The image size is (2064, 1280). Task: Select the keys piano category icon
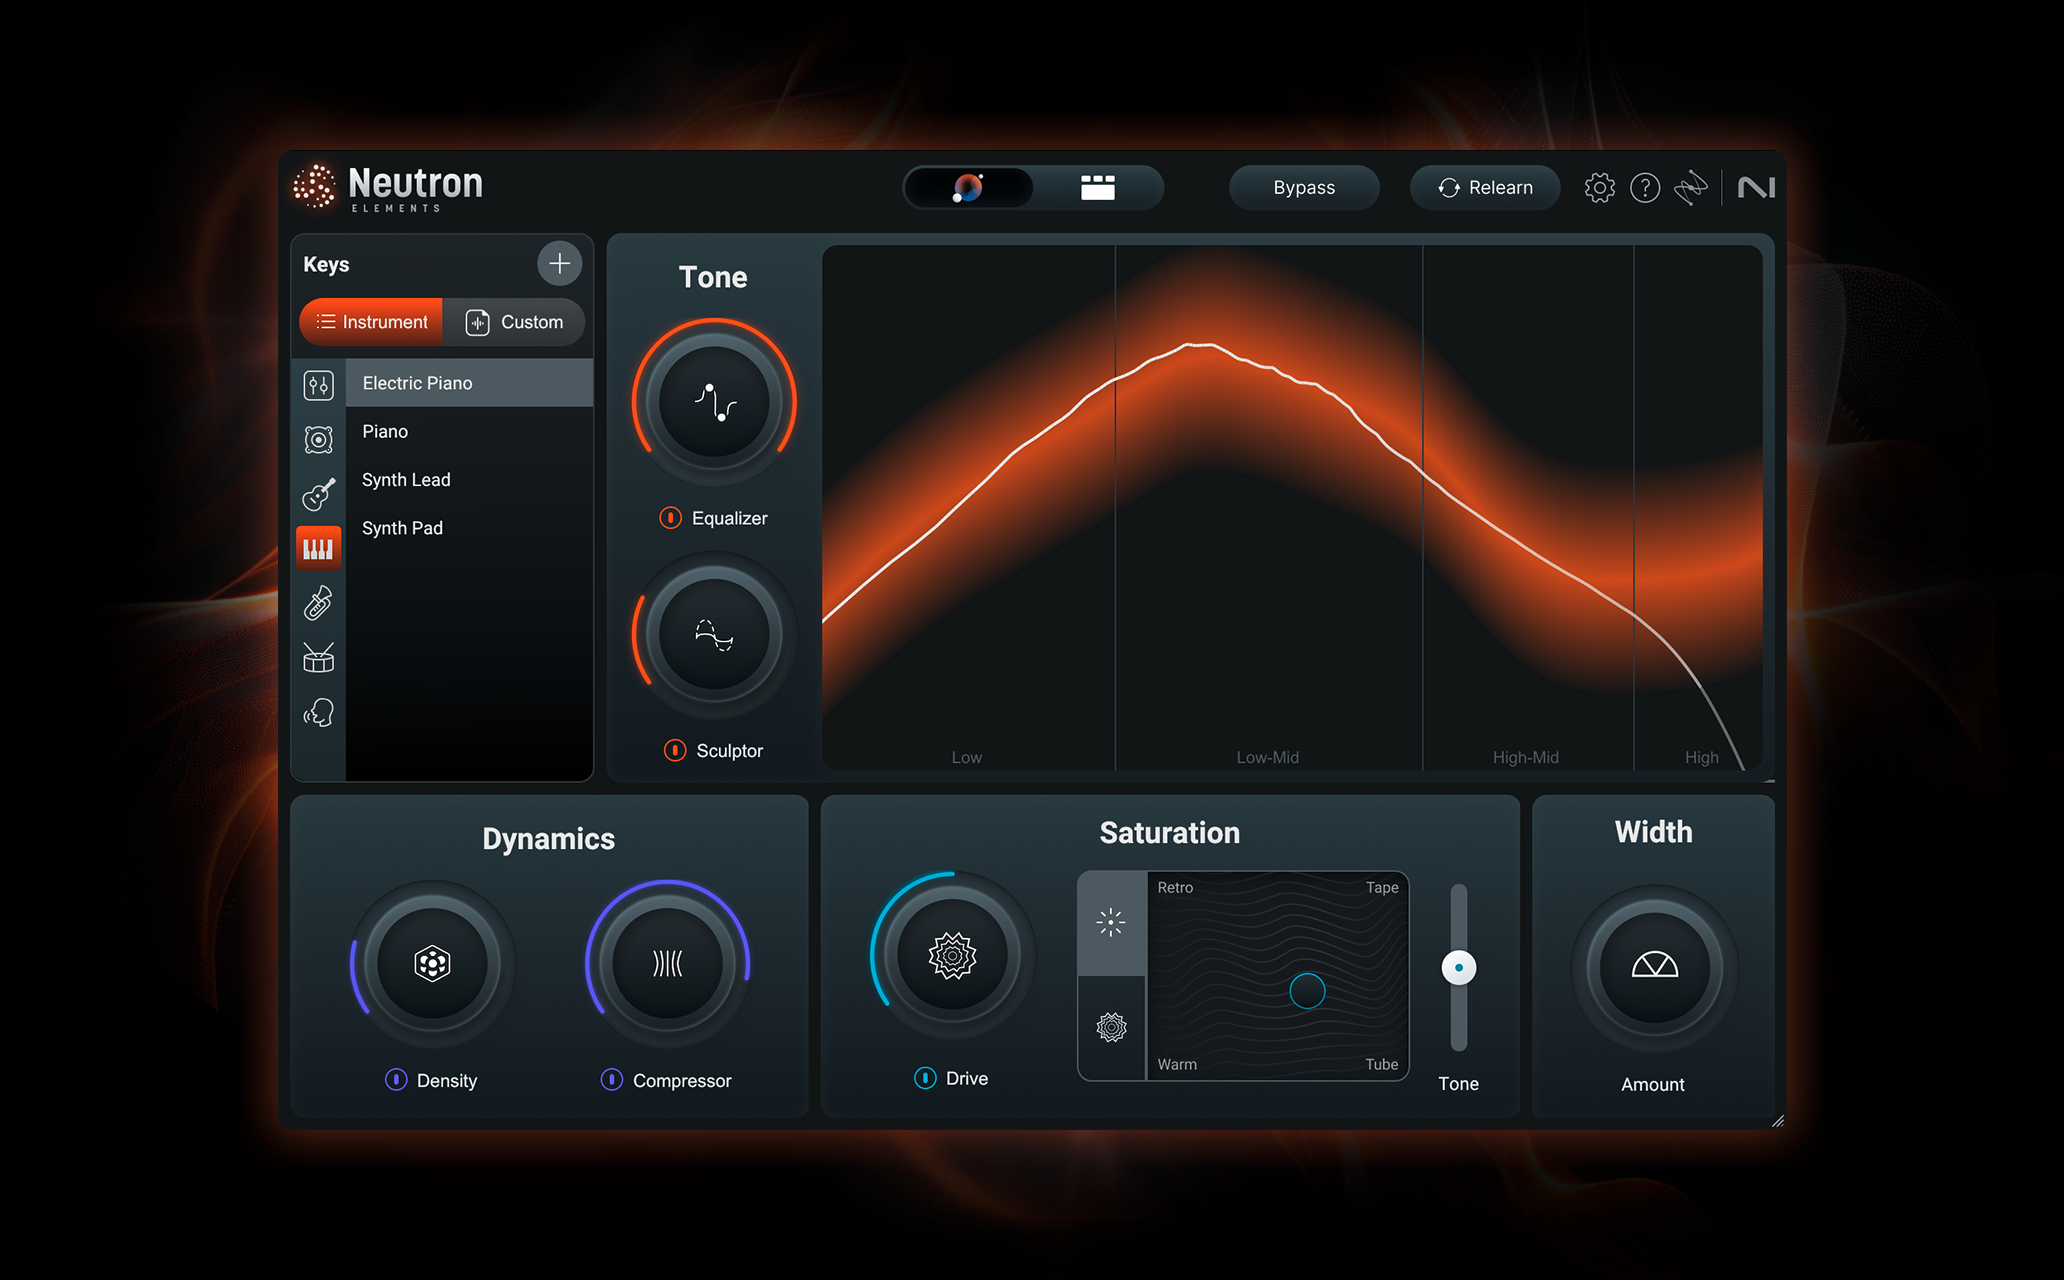click(x=318, y=548)
